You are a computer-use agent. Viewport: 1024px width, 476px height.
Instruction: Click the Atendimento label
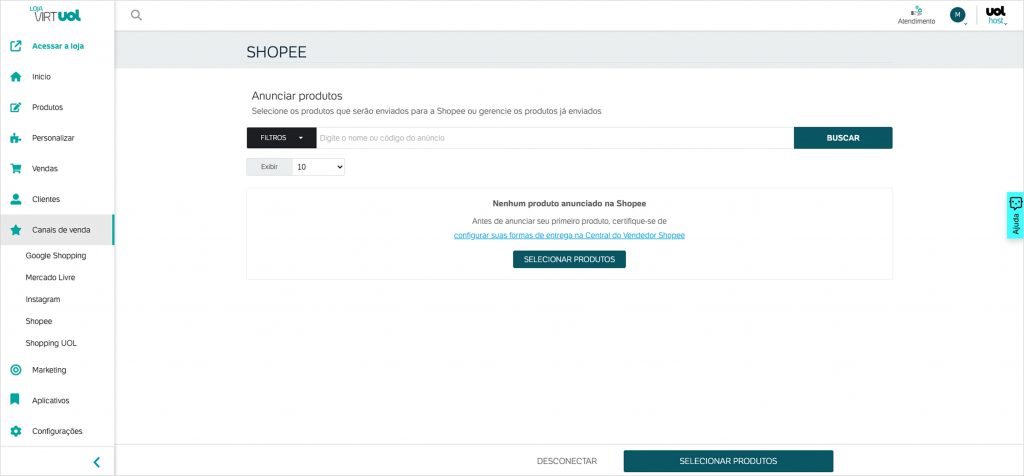[x=916, y=22]
